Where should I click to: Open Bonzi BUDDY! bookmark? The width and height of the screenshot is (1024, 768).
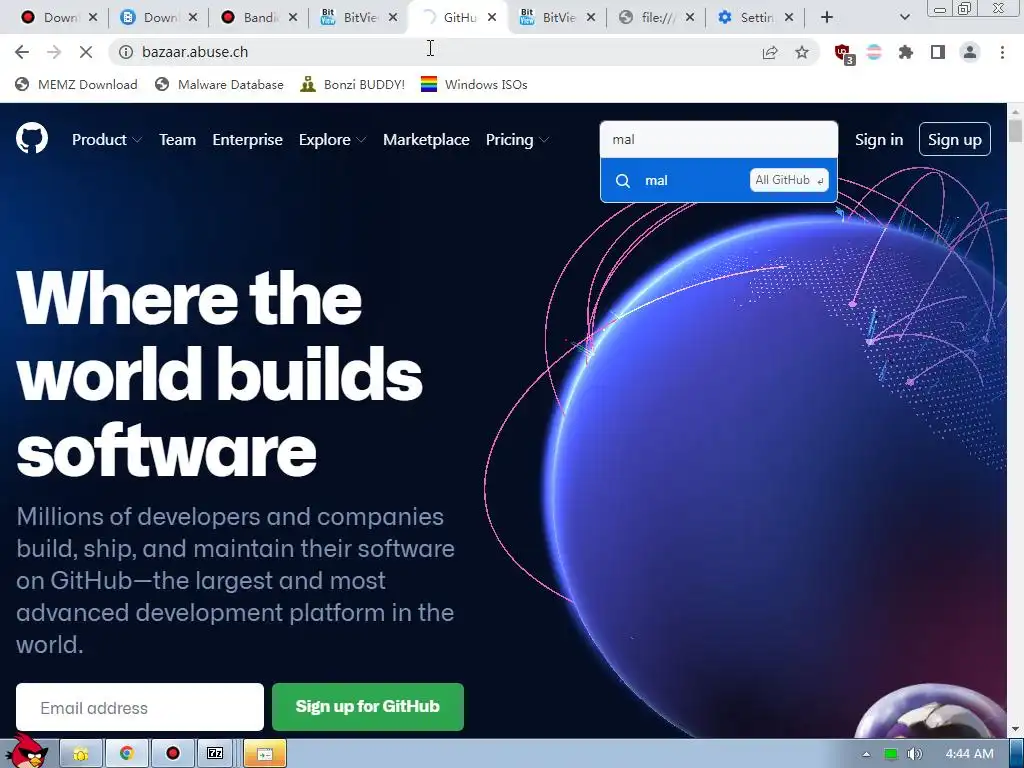coord(353,84)
